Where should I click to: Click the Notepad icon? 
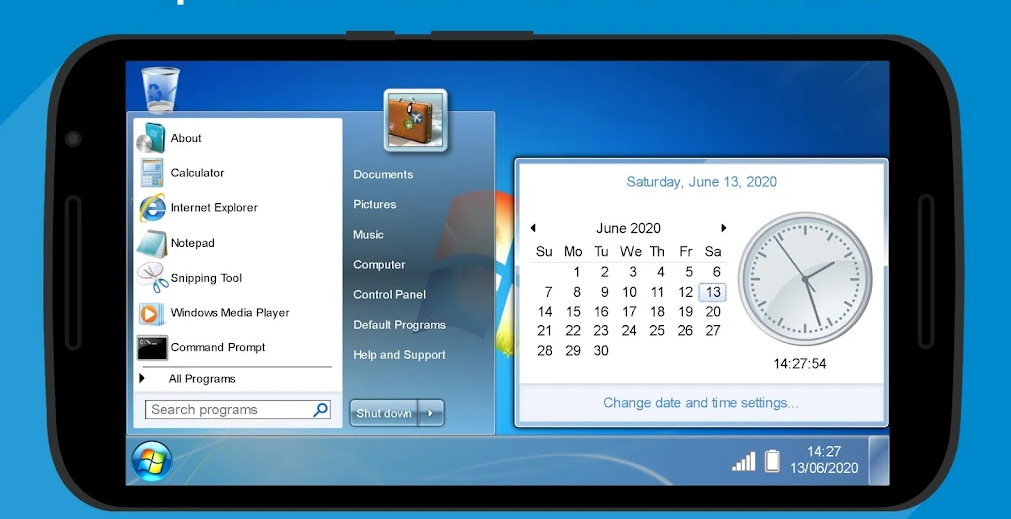pos(152,243)
